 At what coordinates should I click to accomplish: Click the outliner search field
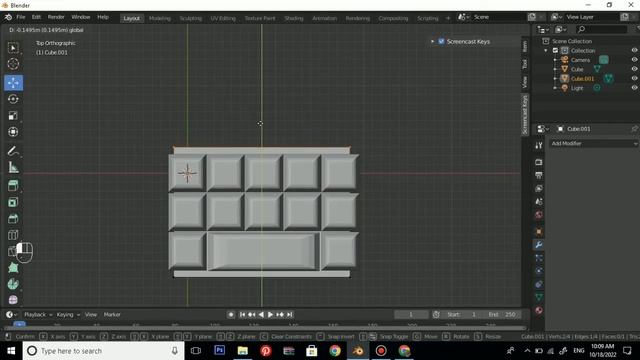pyautogui.click(x=602, y=29)
